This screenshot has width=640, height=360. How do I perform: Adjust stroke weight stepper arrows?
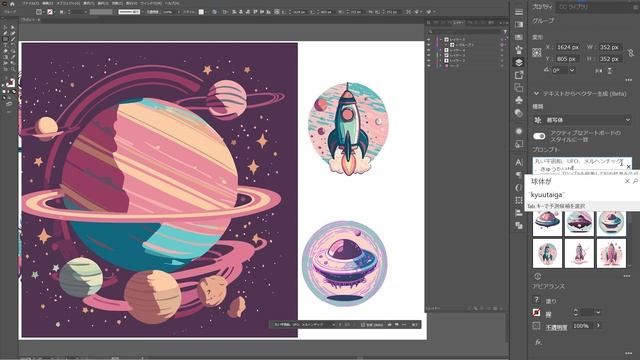click(576, 313)
